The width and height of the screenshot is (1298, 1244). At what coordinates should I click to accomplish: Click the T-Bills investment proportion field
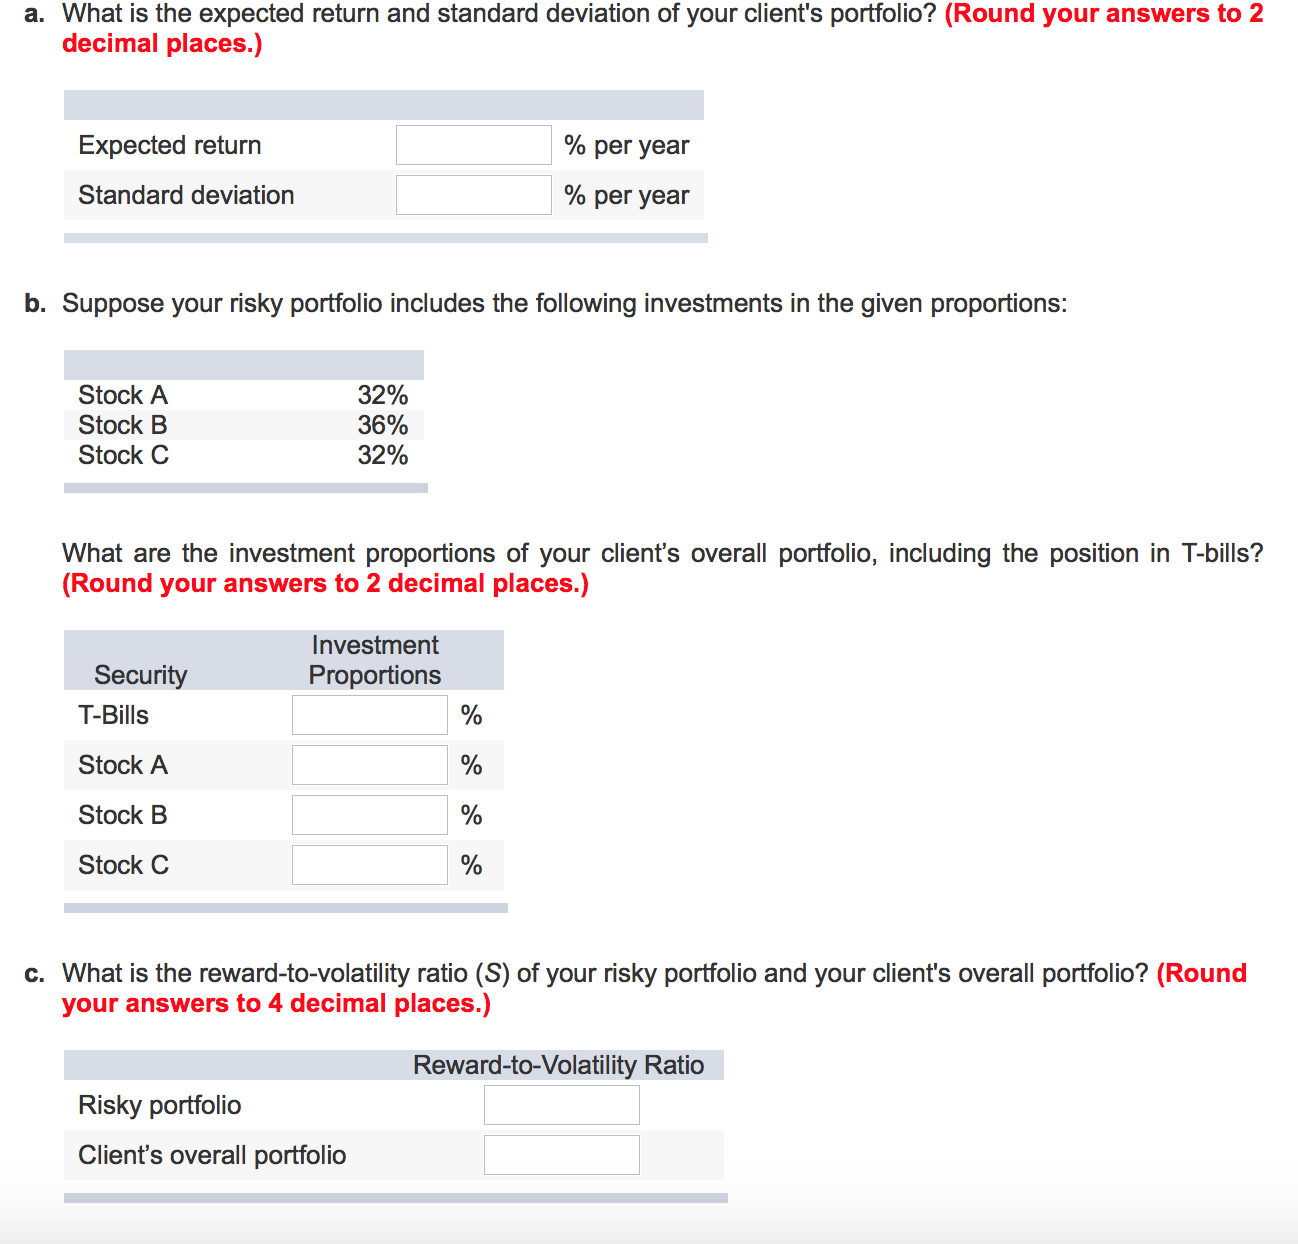pos(369,714)
